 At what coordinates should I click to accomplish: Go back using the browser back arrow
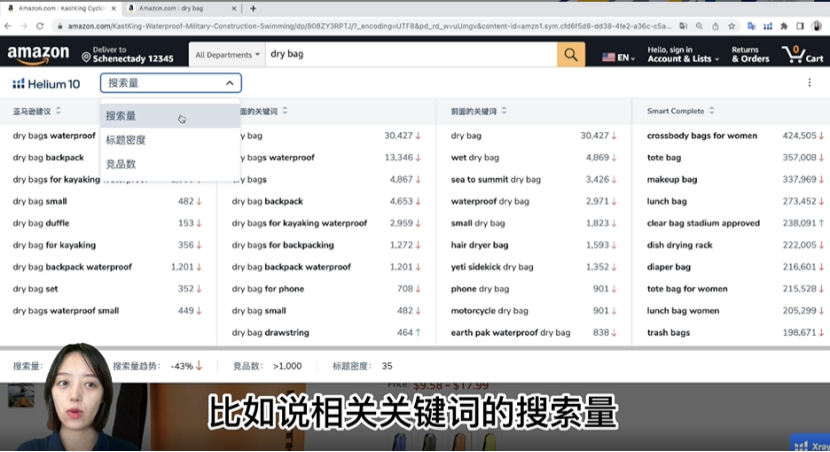point(9,25)
